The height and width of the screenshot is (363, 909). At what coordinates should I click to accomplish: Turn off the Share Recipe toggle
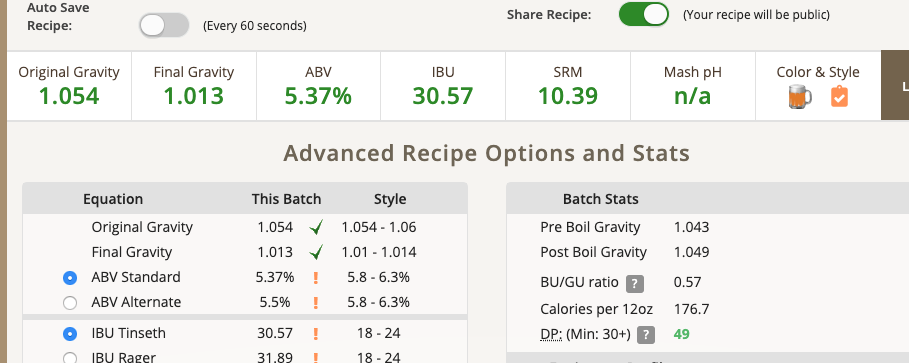643,14
